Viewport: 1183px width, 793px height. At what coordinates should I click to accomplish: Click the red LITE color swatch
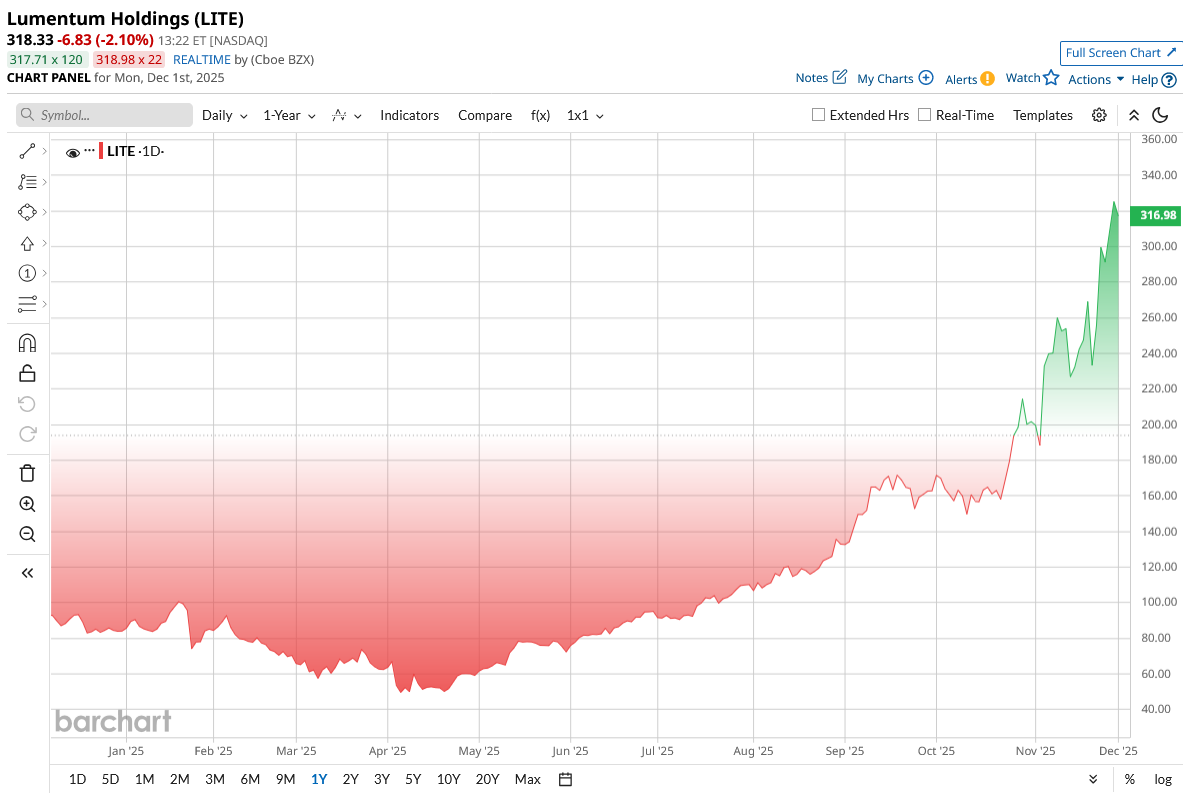click(x=101, y=151)
